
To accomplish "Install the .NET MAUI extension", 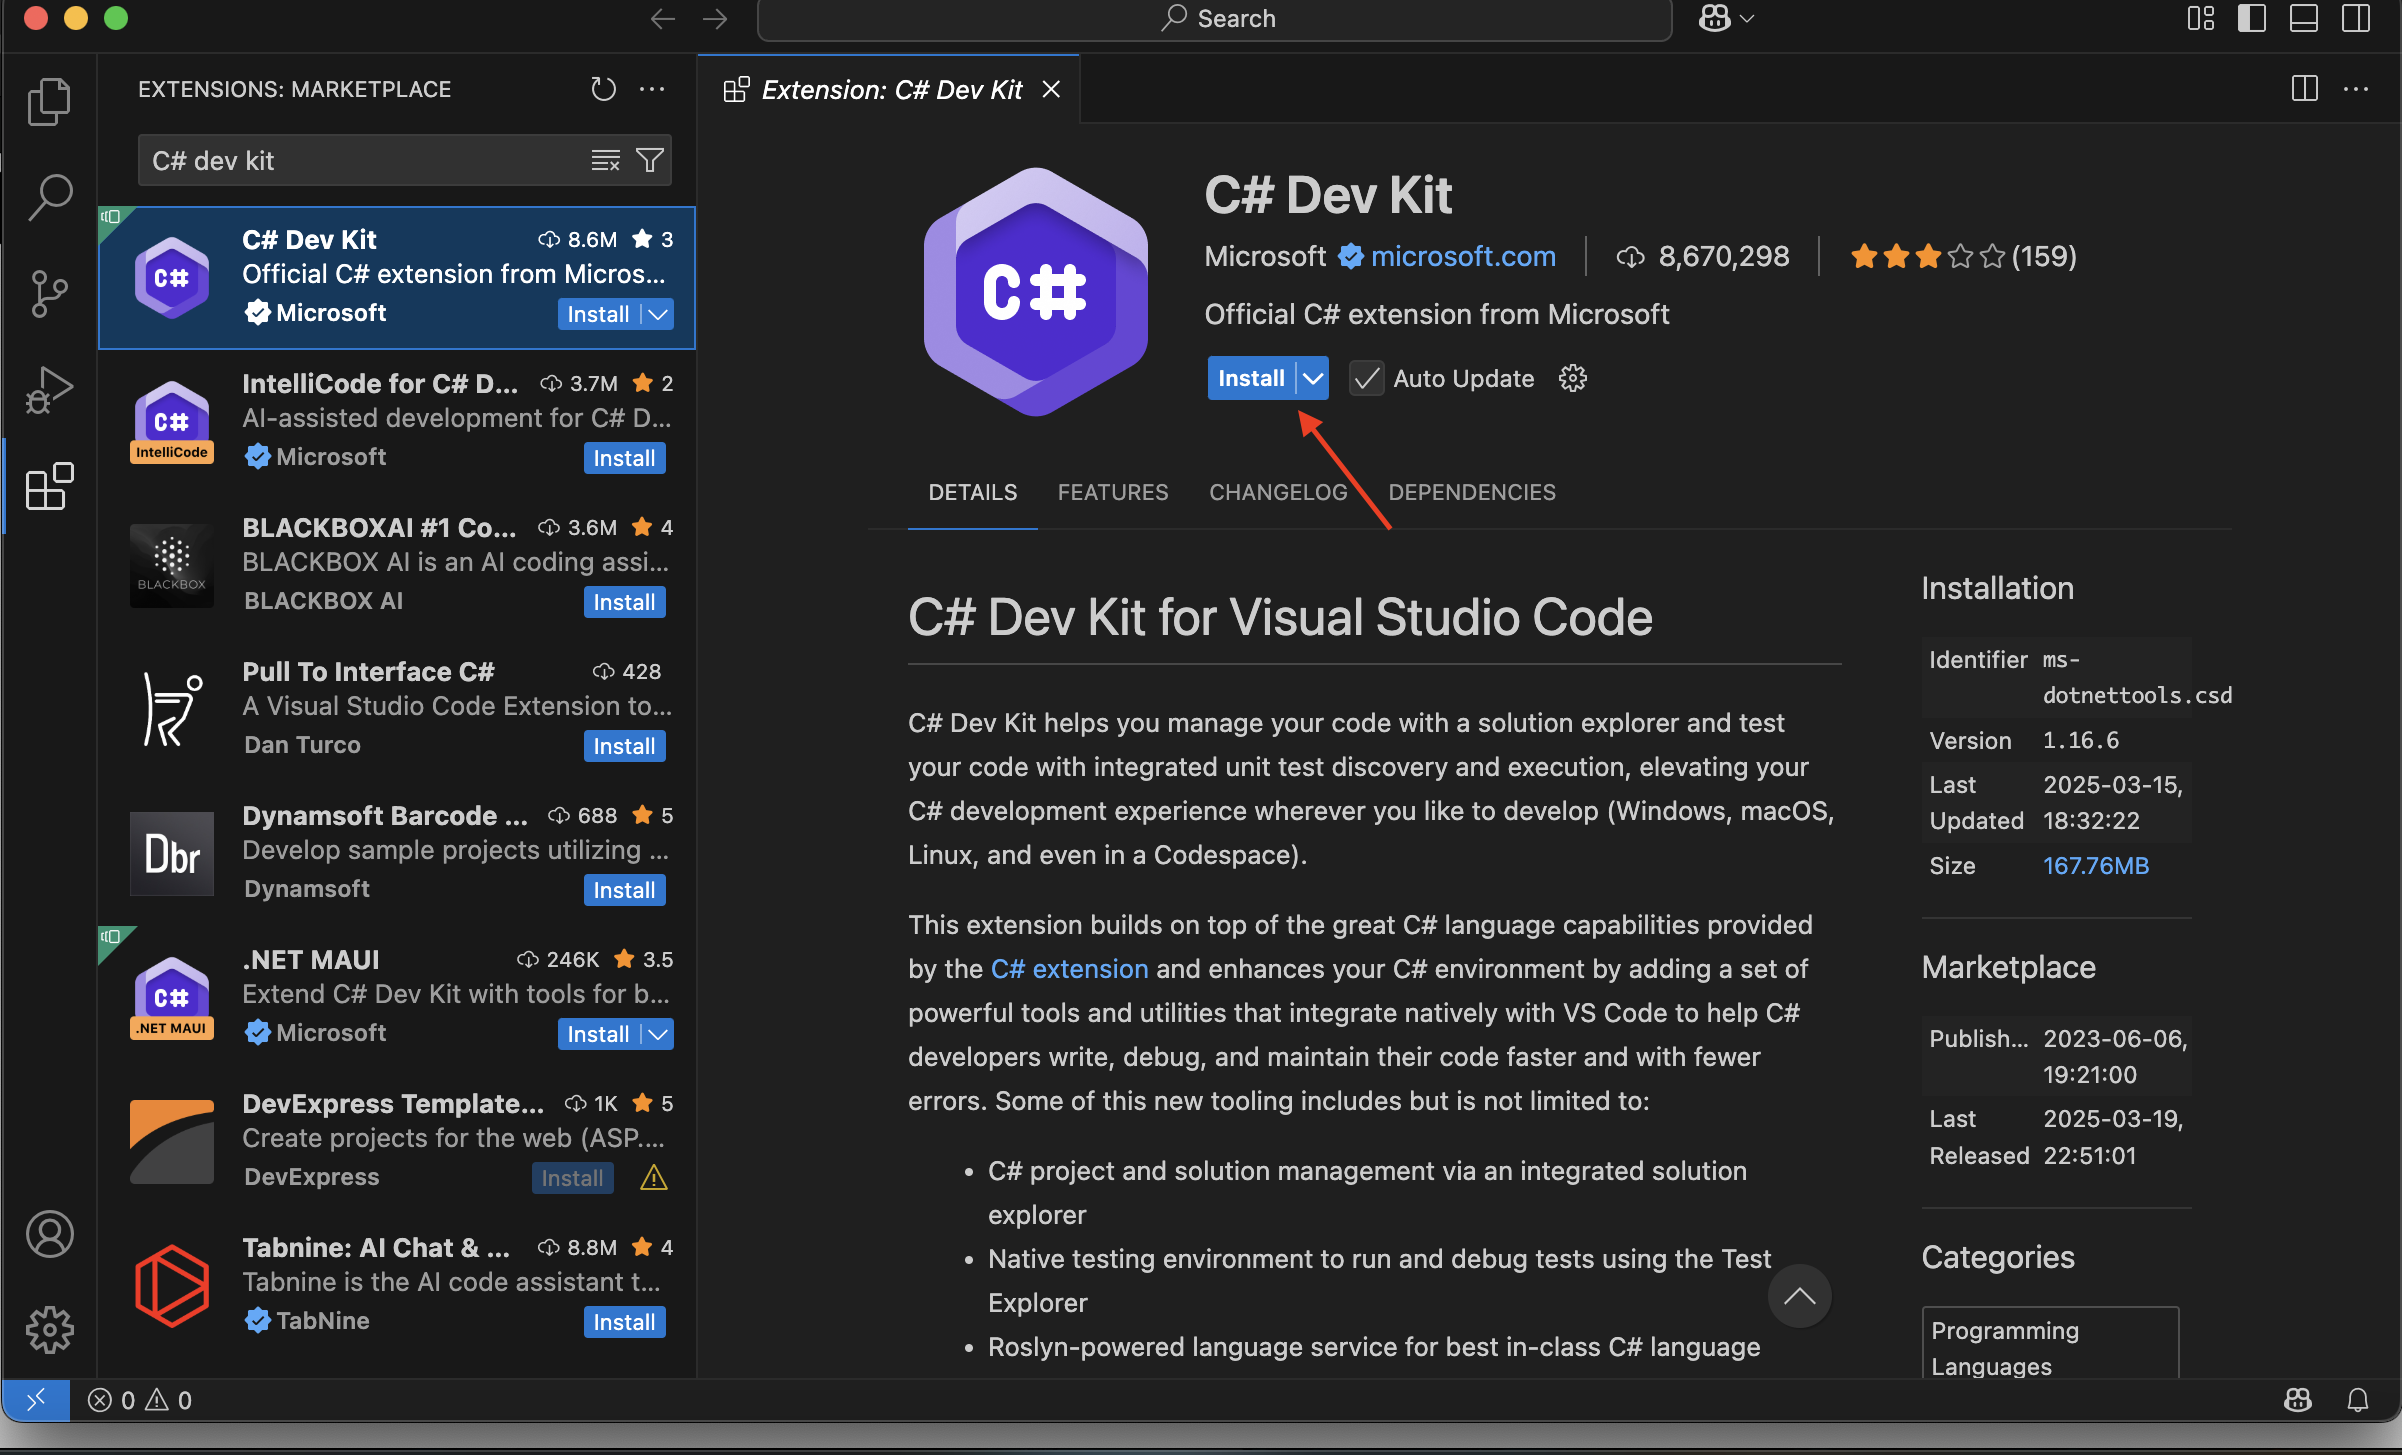I will click(x=598, y=1034).
